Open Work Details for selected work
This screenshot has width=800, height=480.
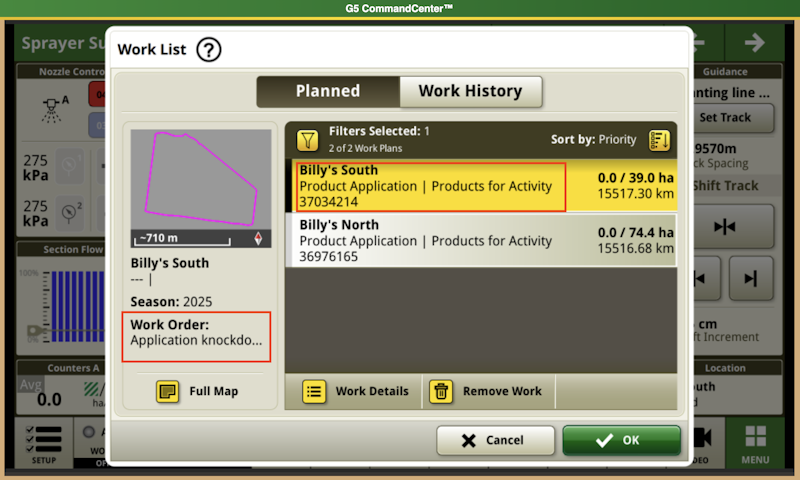pos(355,391)
